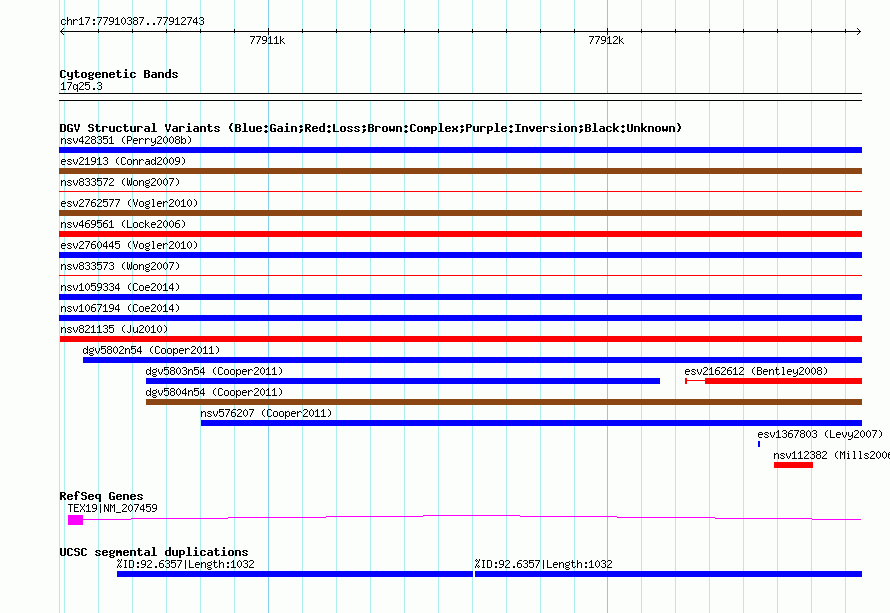The image size is (890, 613).
Task: Click the dgv5802n54 (Cooper2011) label
Action: (x=151, y=350)
